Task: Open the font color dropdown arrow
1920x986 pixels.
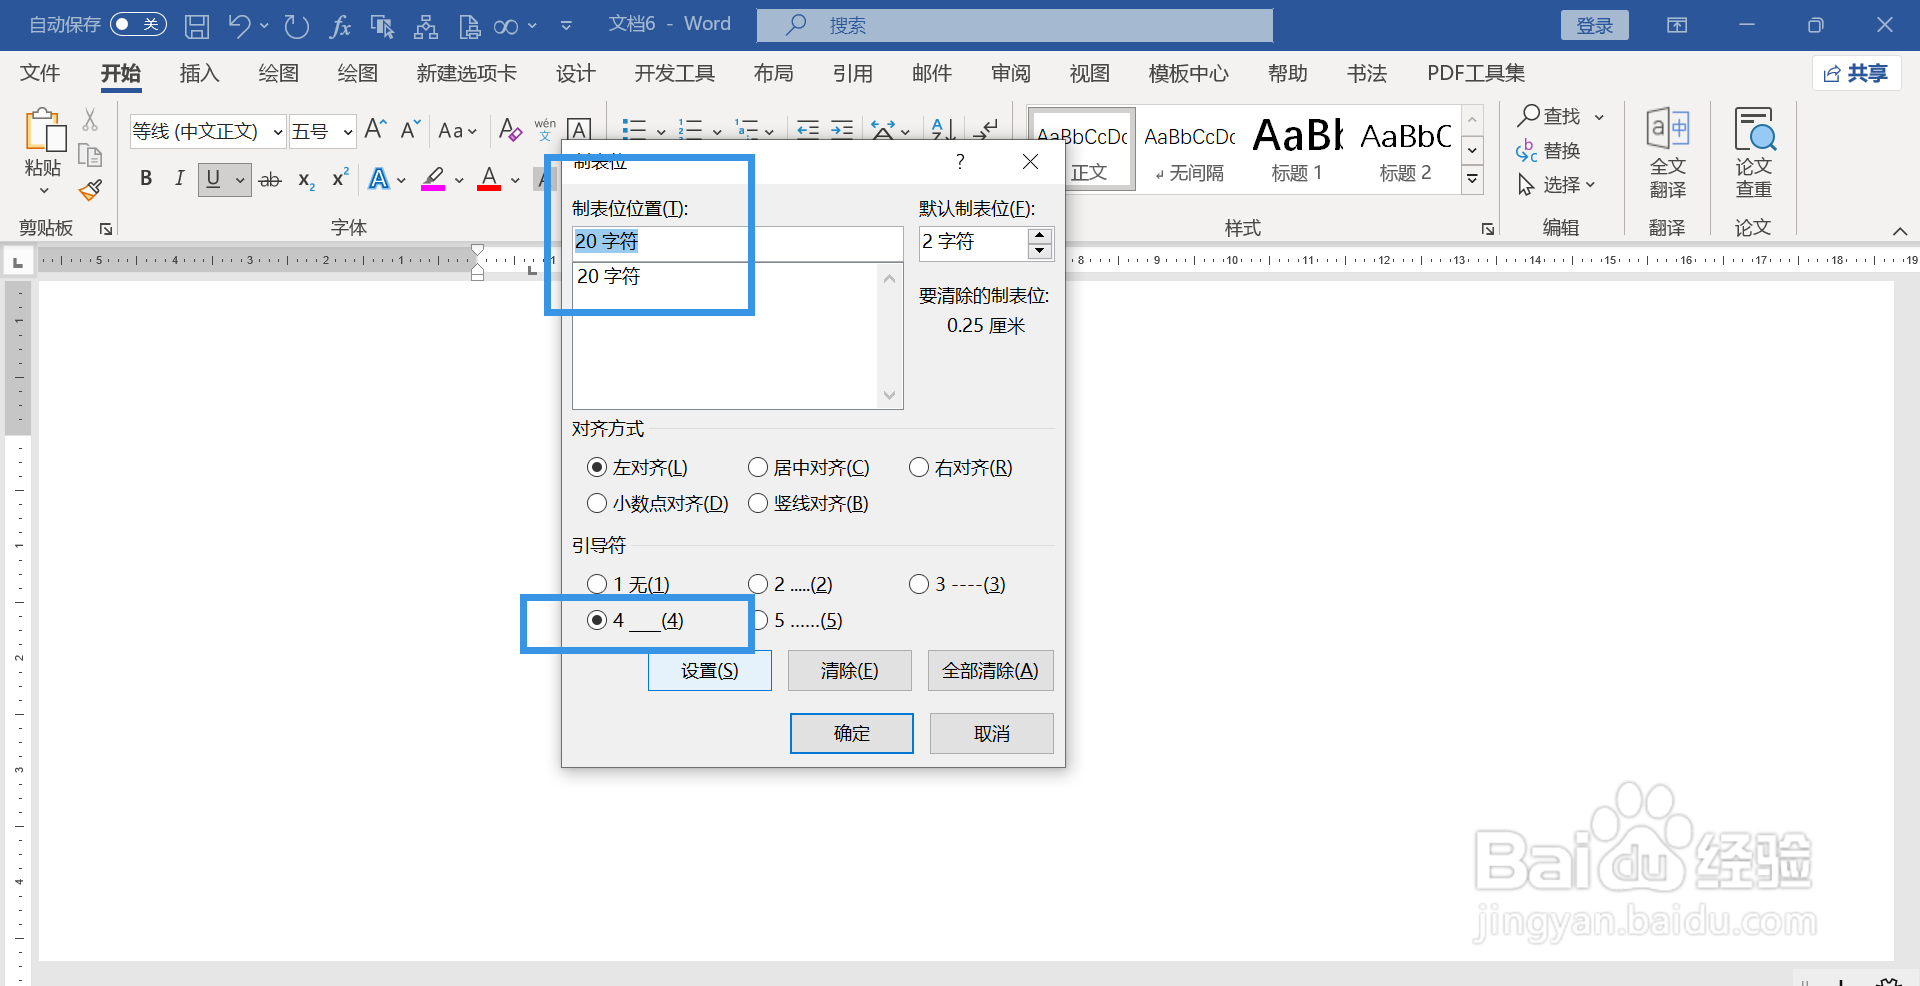Action: pyautogui.click(x=515, y=180)
